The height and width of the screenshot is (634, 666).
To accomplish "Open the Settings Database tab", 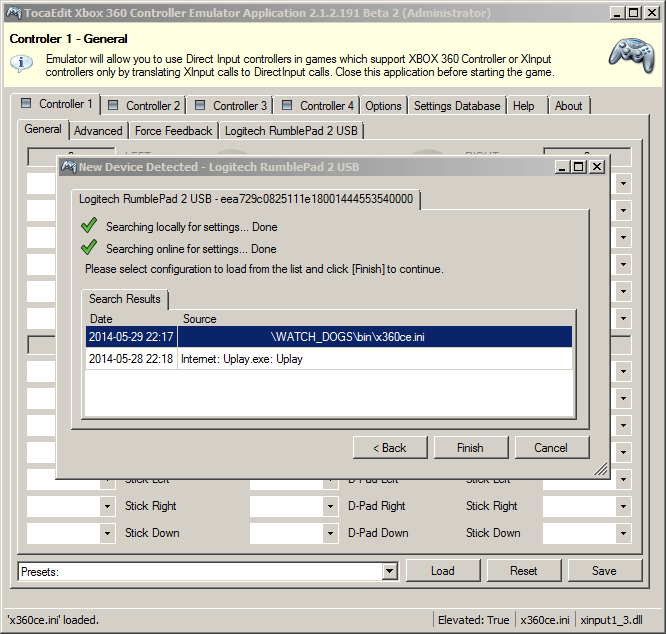I will point(457,106).
